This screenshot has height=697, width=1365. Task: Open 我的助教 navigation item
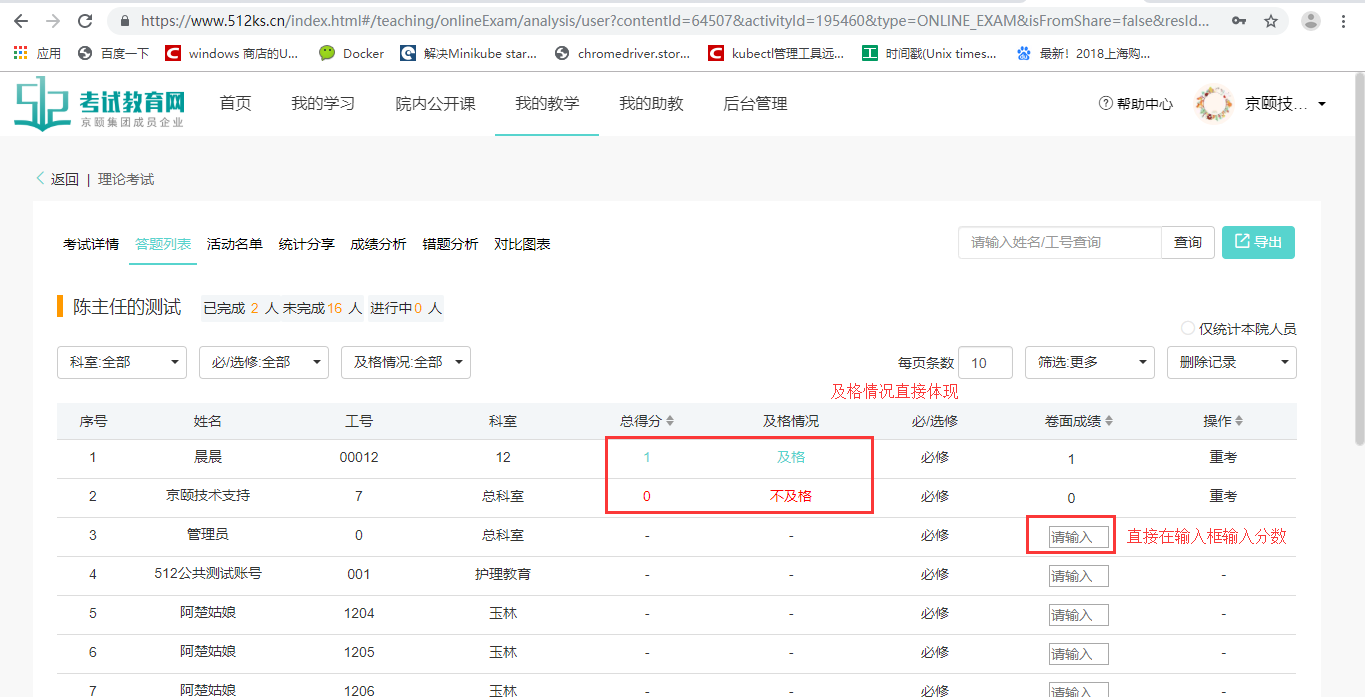coord(651,103)
